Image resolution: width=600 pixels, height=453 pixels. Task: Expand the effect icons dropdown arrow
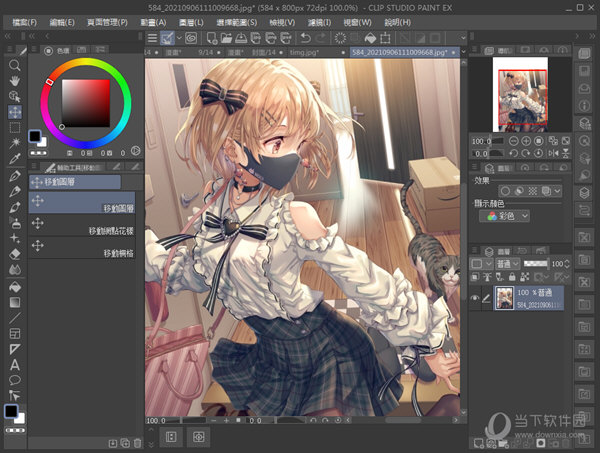click(557, 191)
